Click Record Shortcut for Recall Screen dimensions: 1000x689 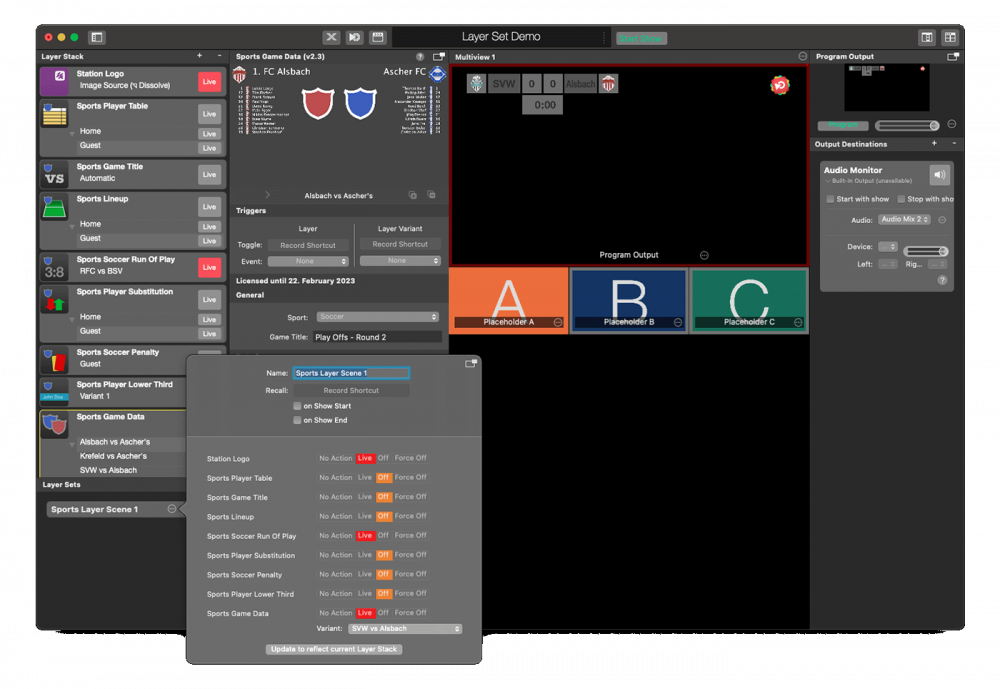(x=351, y=390)
